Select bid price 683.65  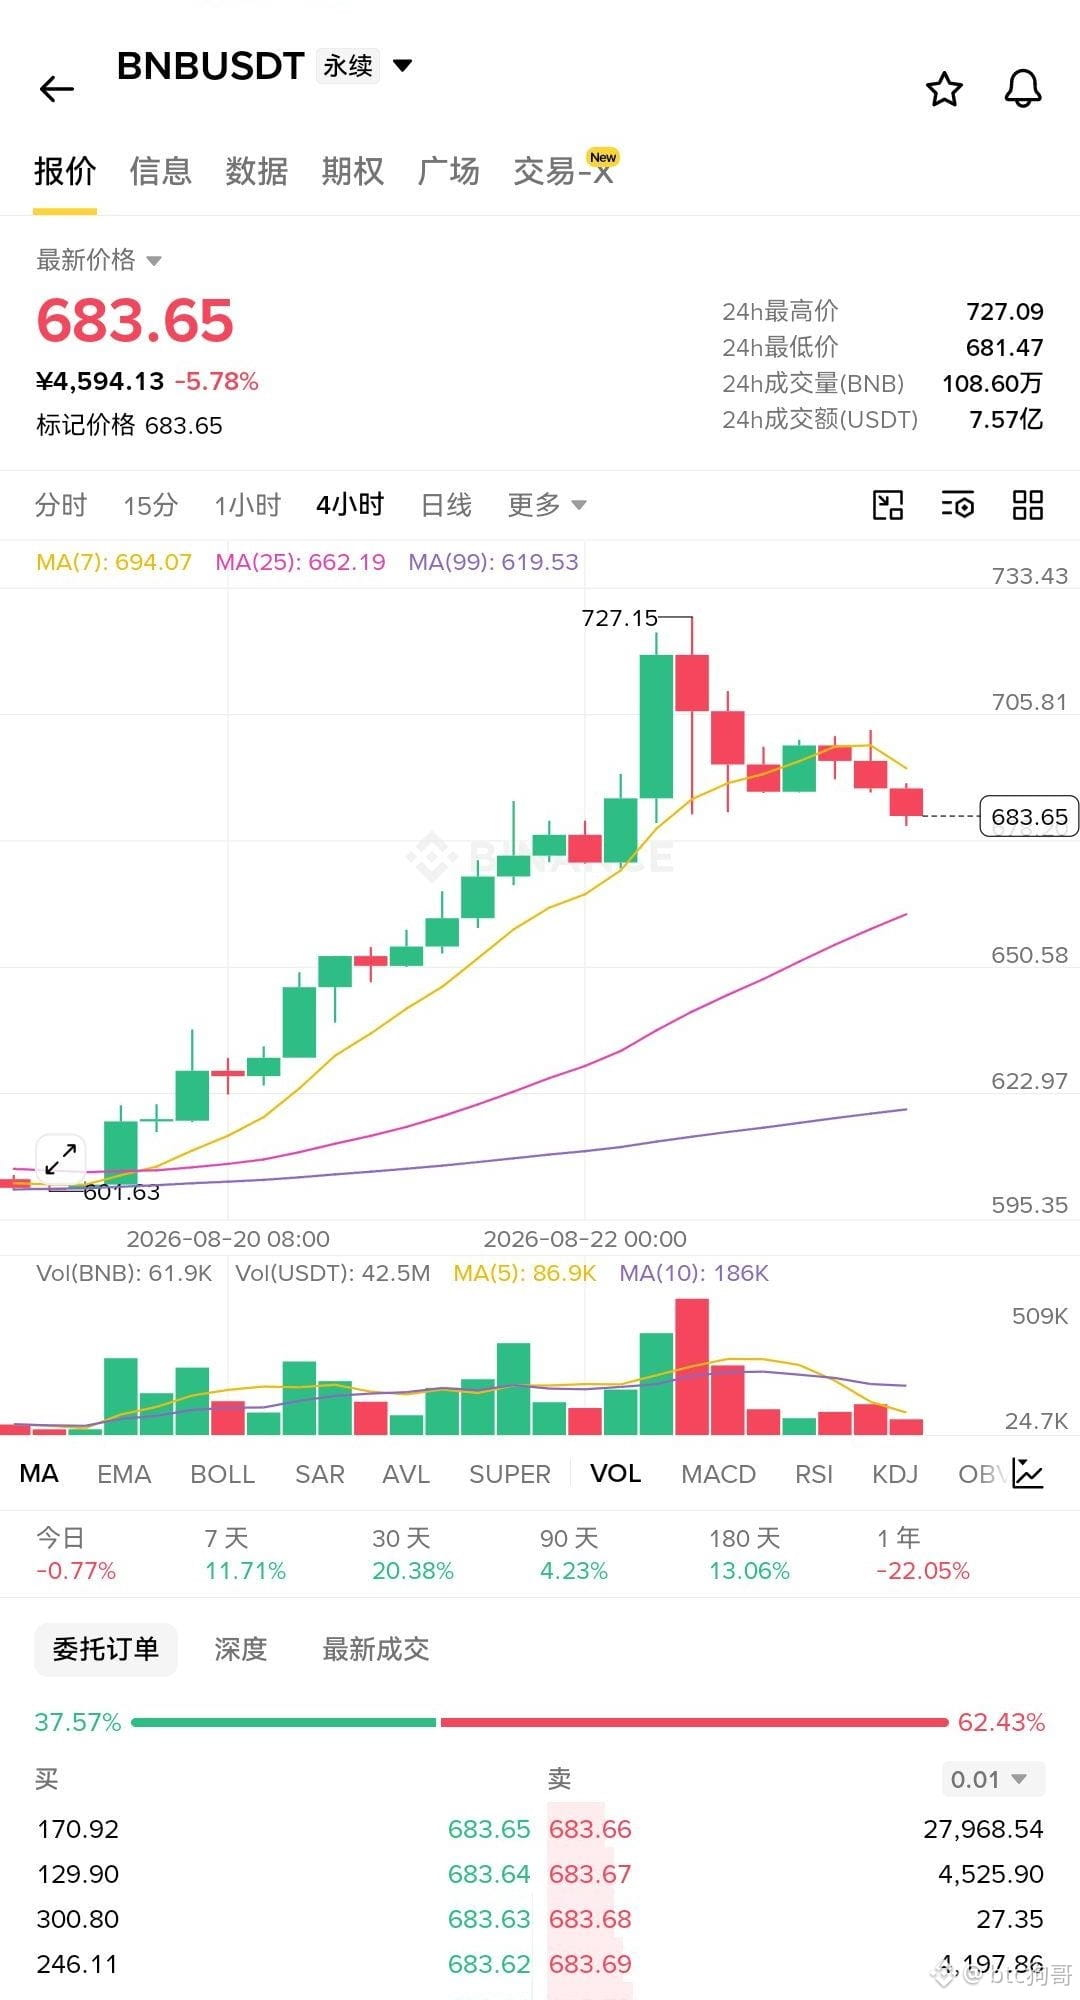click(489, 1829)
